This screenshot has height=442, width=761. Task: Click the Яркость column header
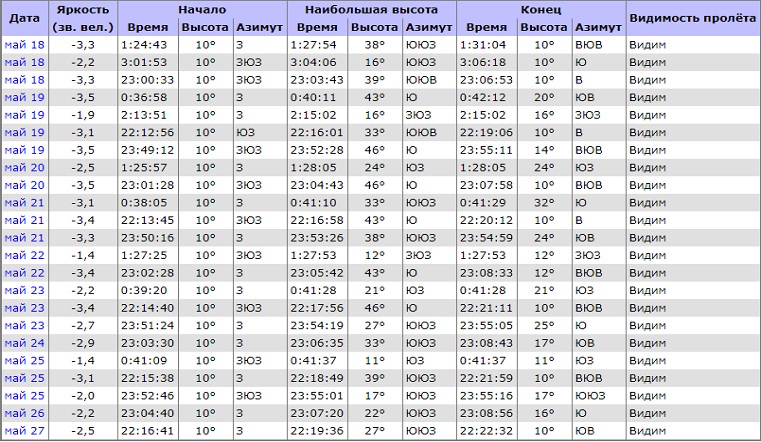pos(84,18)
